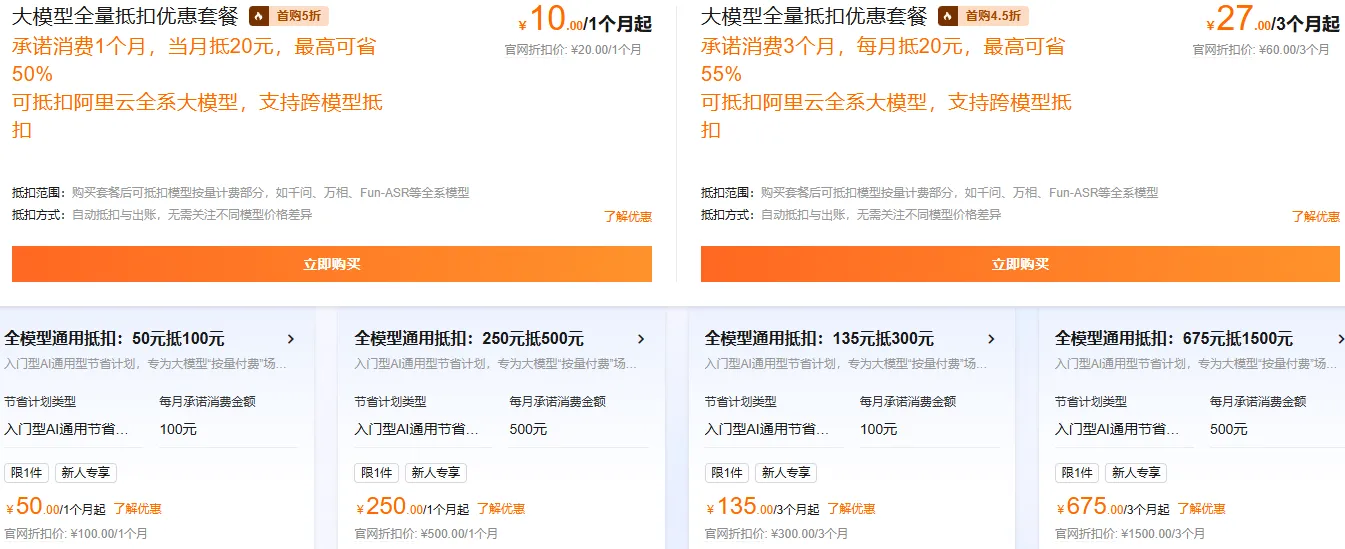Open 了解优惠 beside the ¥675.00 price
Screen dimensions: 1345x549
point(1201,509)
